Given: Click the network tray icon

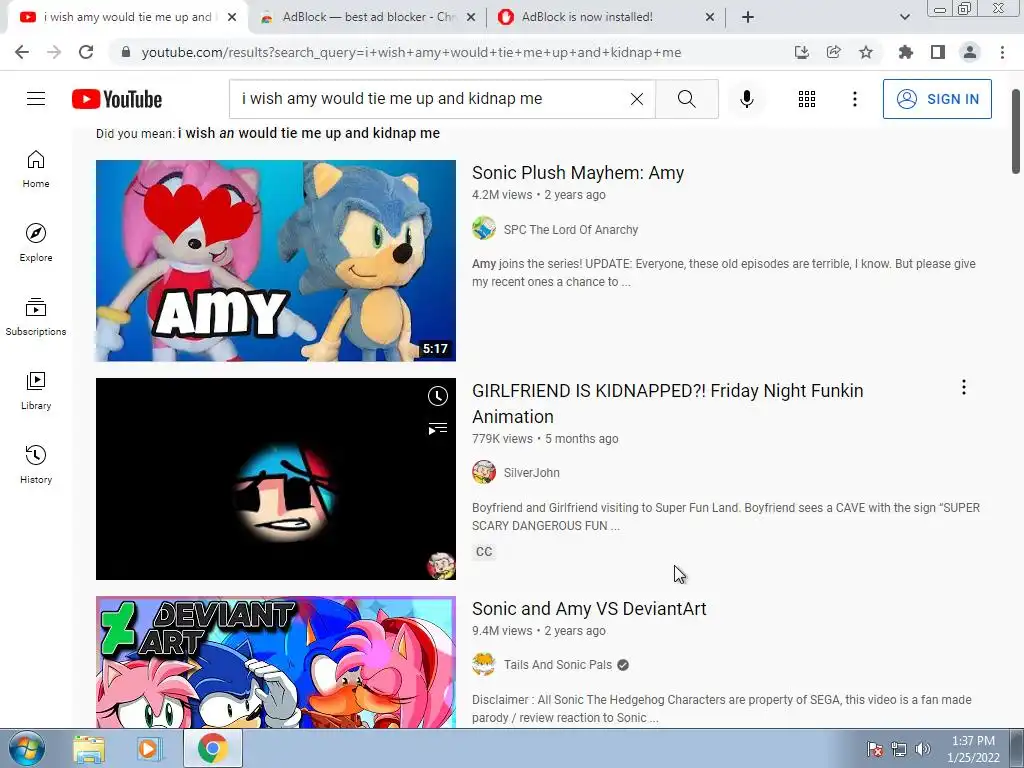Looking at the screenshot, I should [x=899, y=749].
